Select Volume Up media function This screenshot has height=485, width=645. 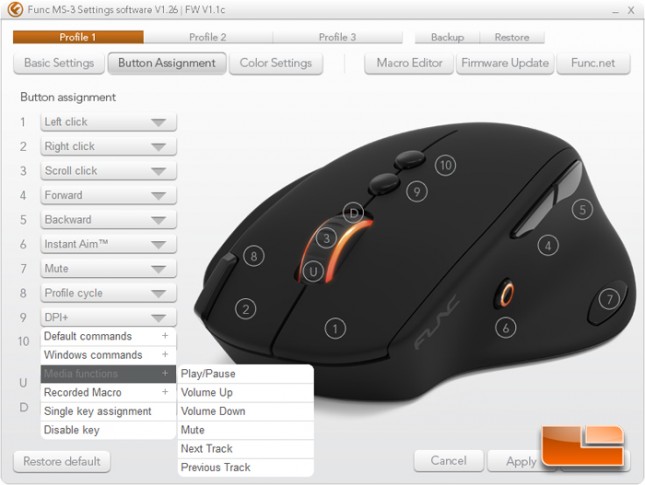(x=246, y=392)
